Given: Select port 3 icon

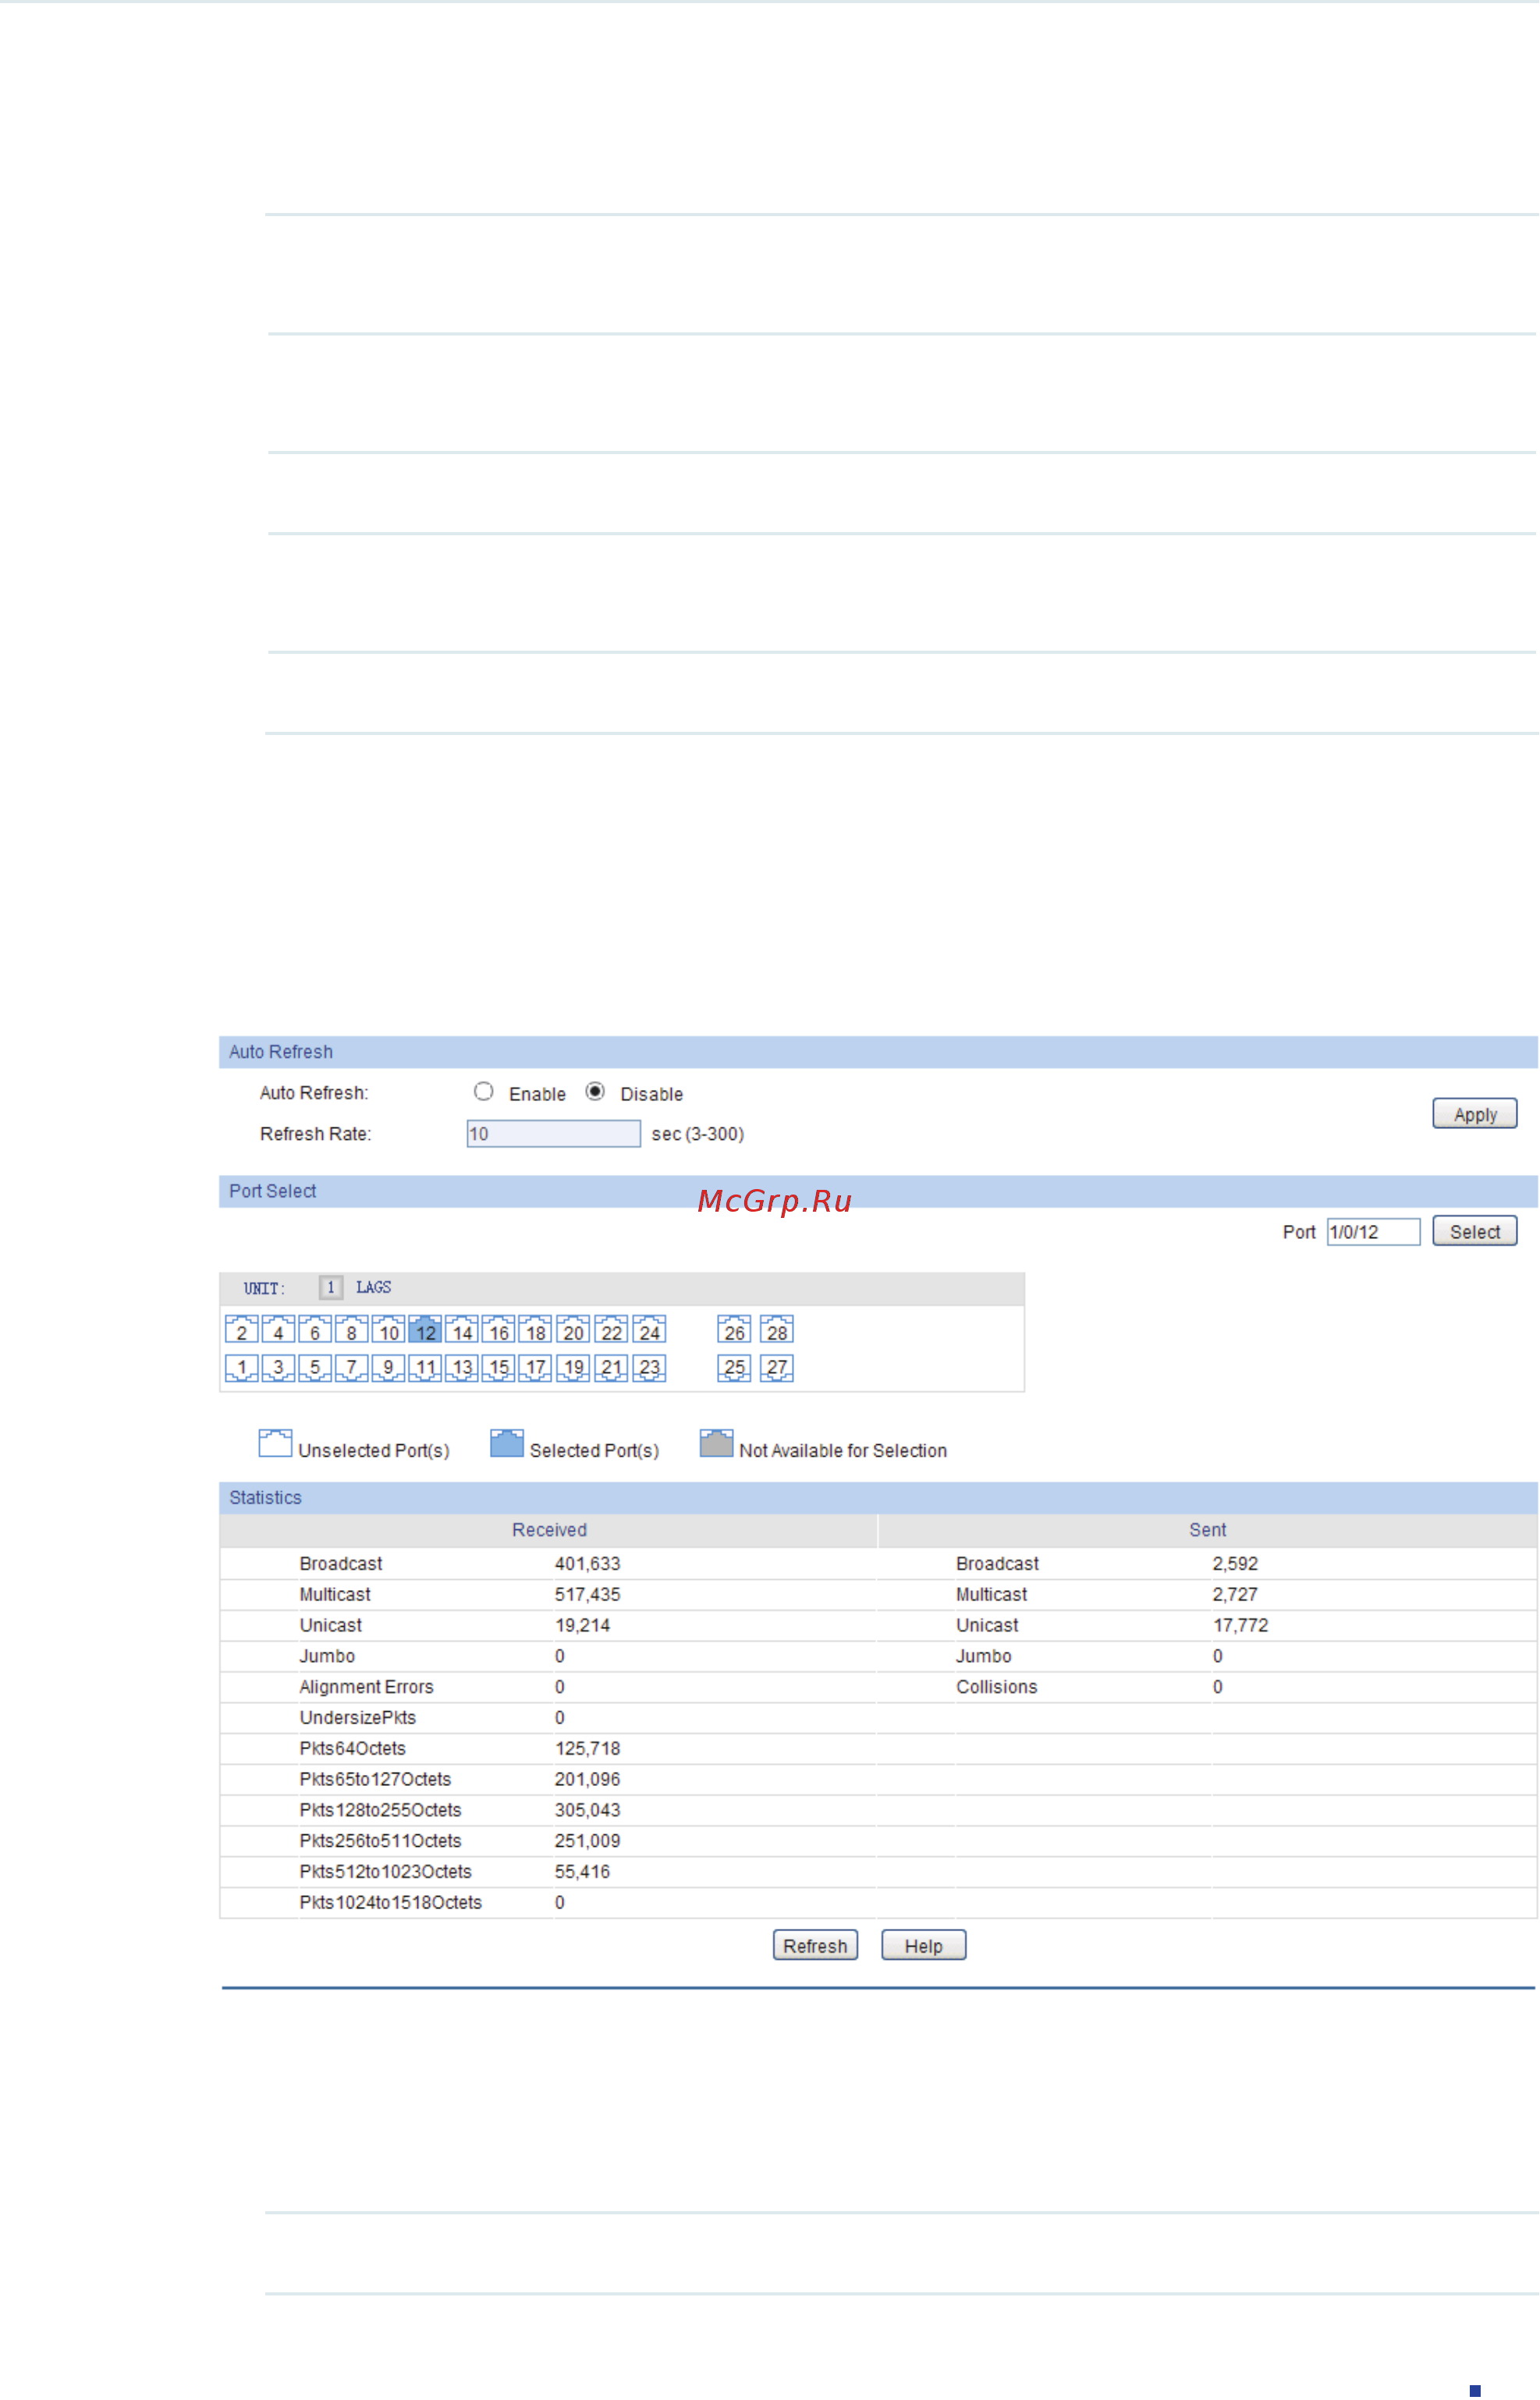Looking at the screenshot, I should [278, 1368].
